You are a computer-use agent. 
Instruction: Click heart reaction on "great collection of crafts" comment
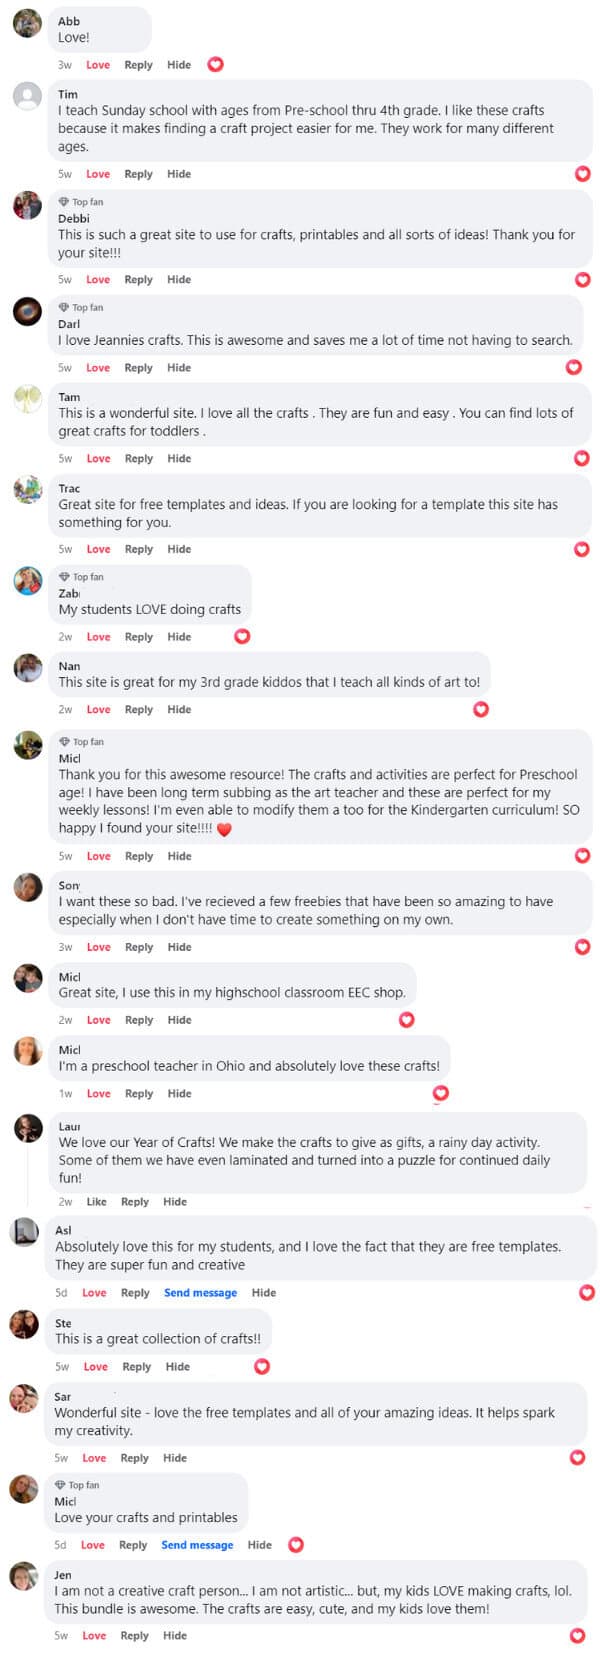click(x=262, y=1366)
